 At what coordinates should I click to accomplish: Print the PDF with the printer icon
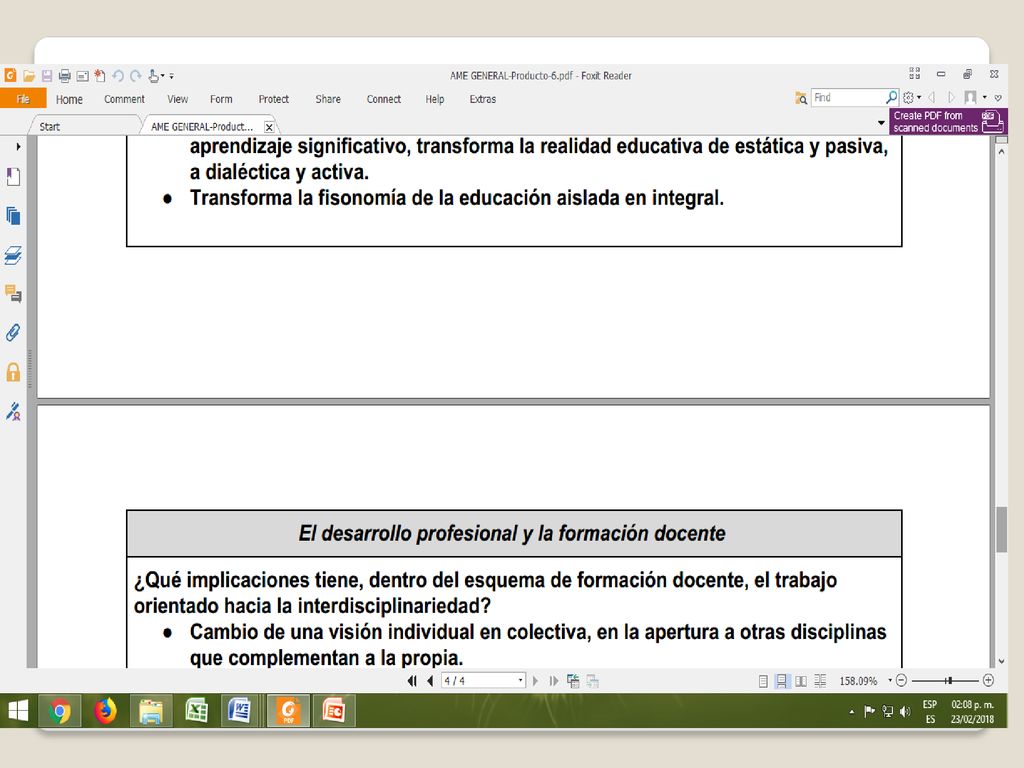click(64, 76)
